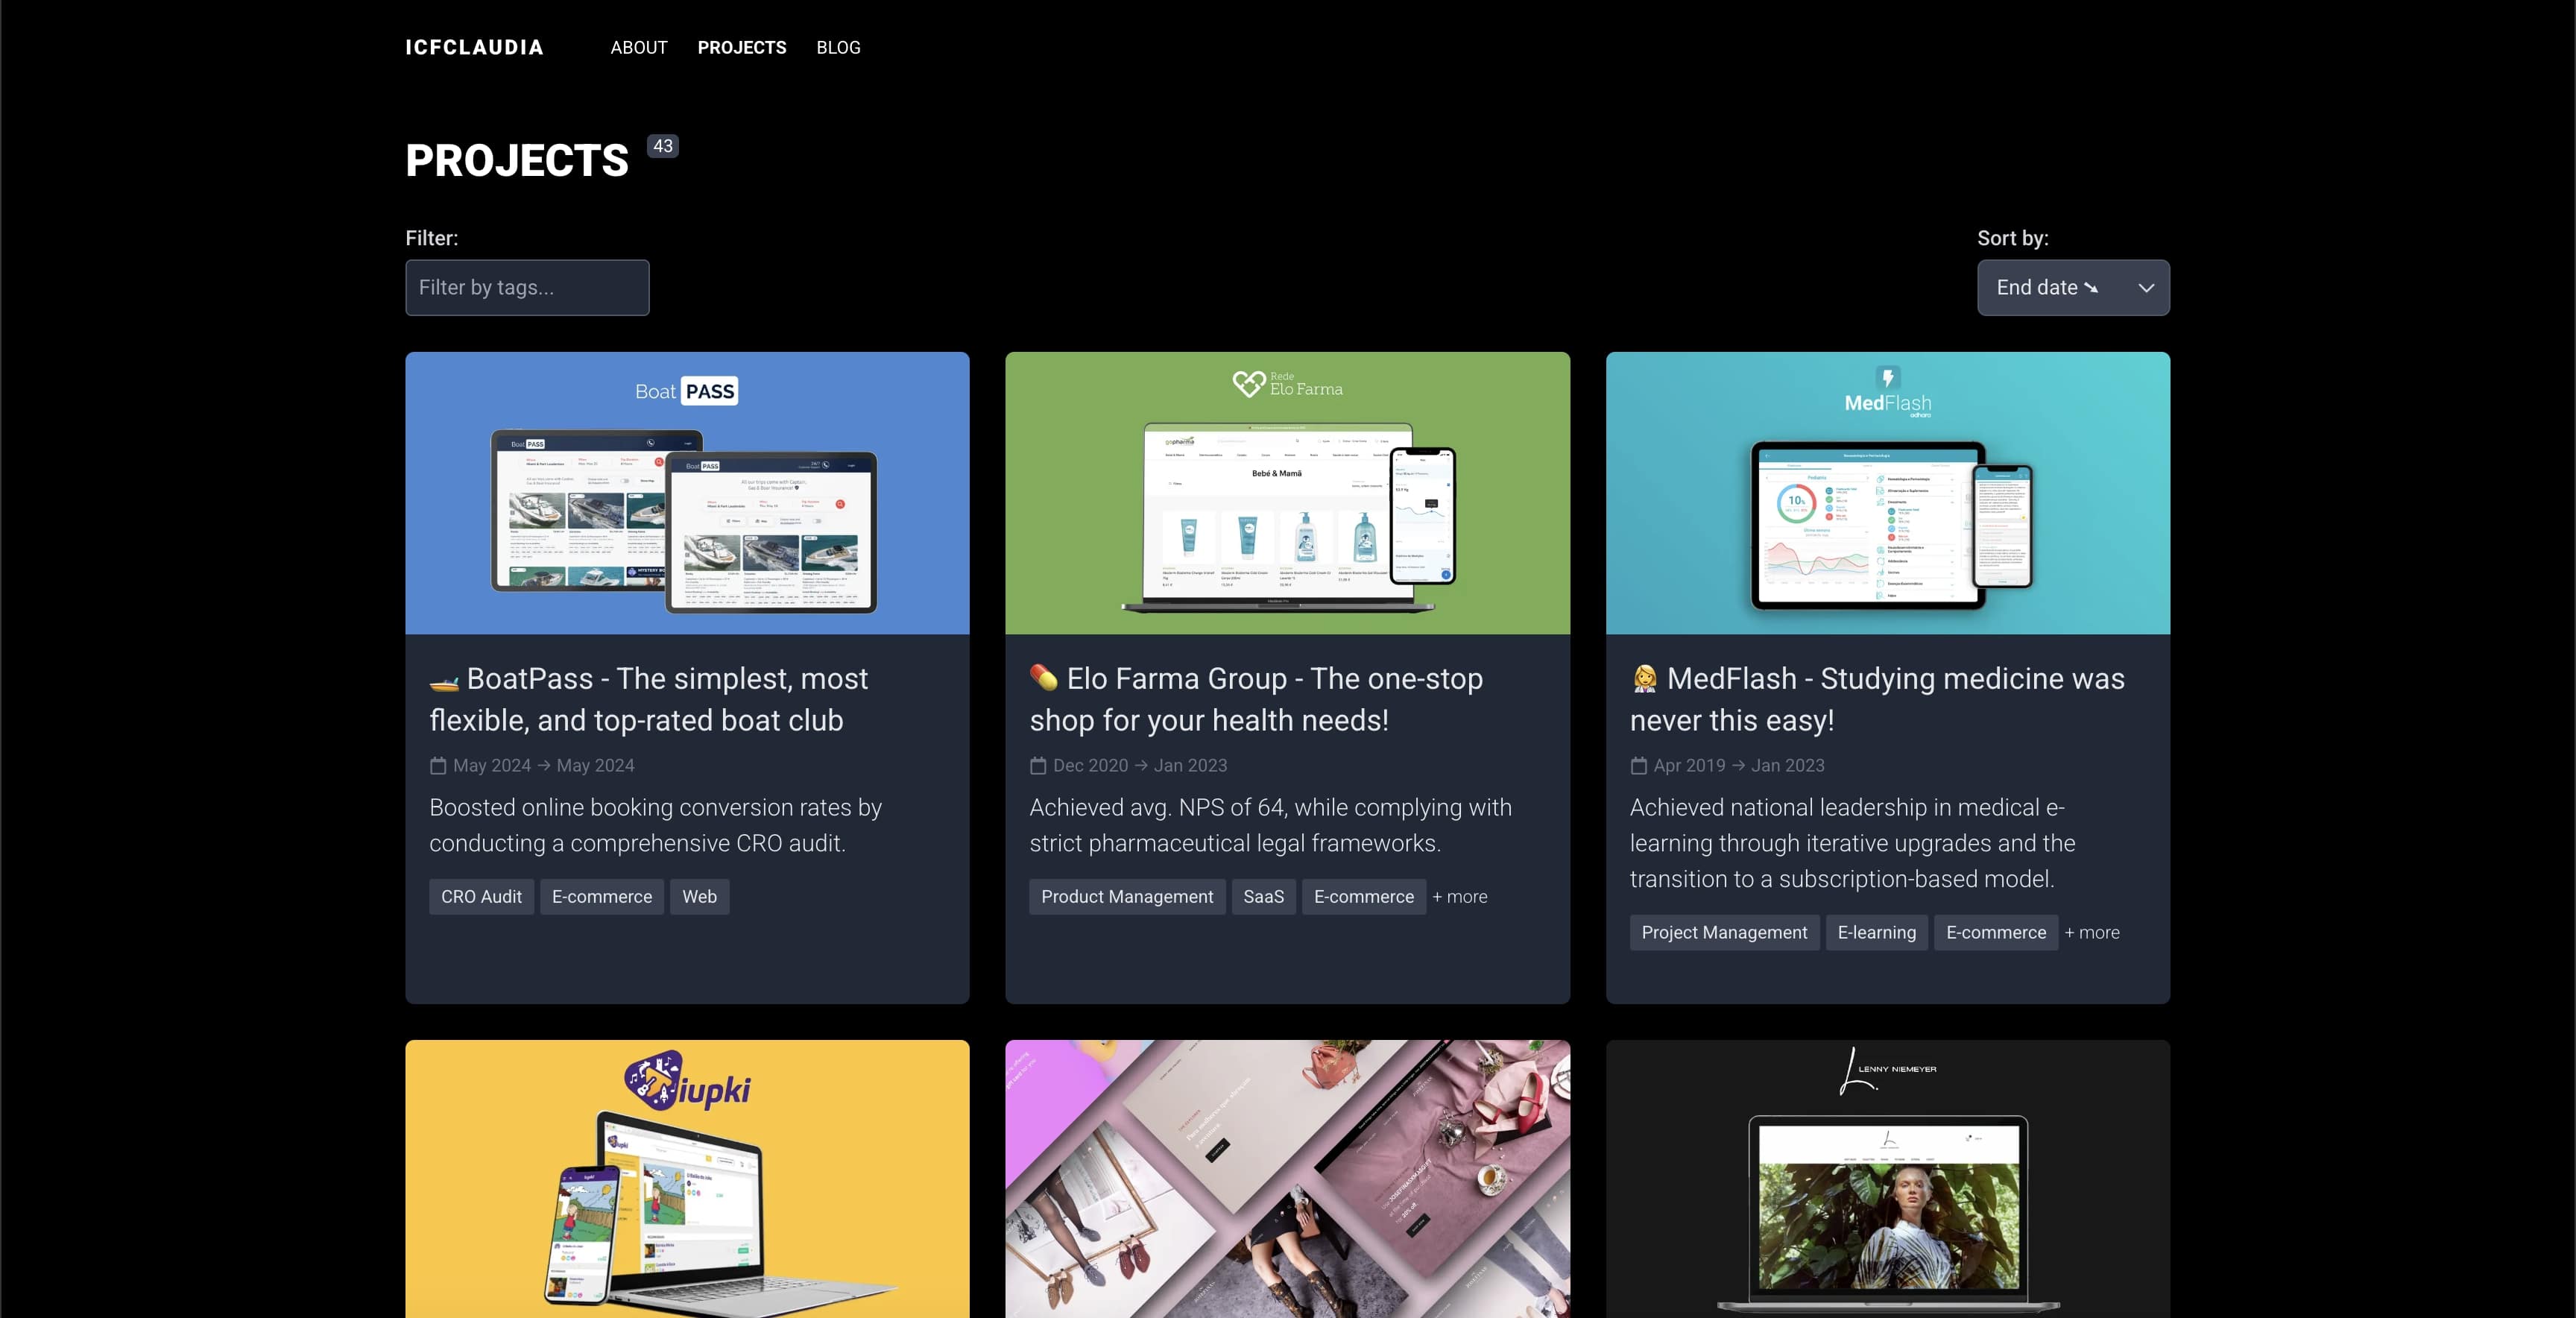Click the calendar icon on the BoatPass card
Image resolution: width=2576 pixels, height=1318 pixels.
437,765
